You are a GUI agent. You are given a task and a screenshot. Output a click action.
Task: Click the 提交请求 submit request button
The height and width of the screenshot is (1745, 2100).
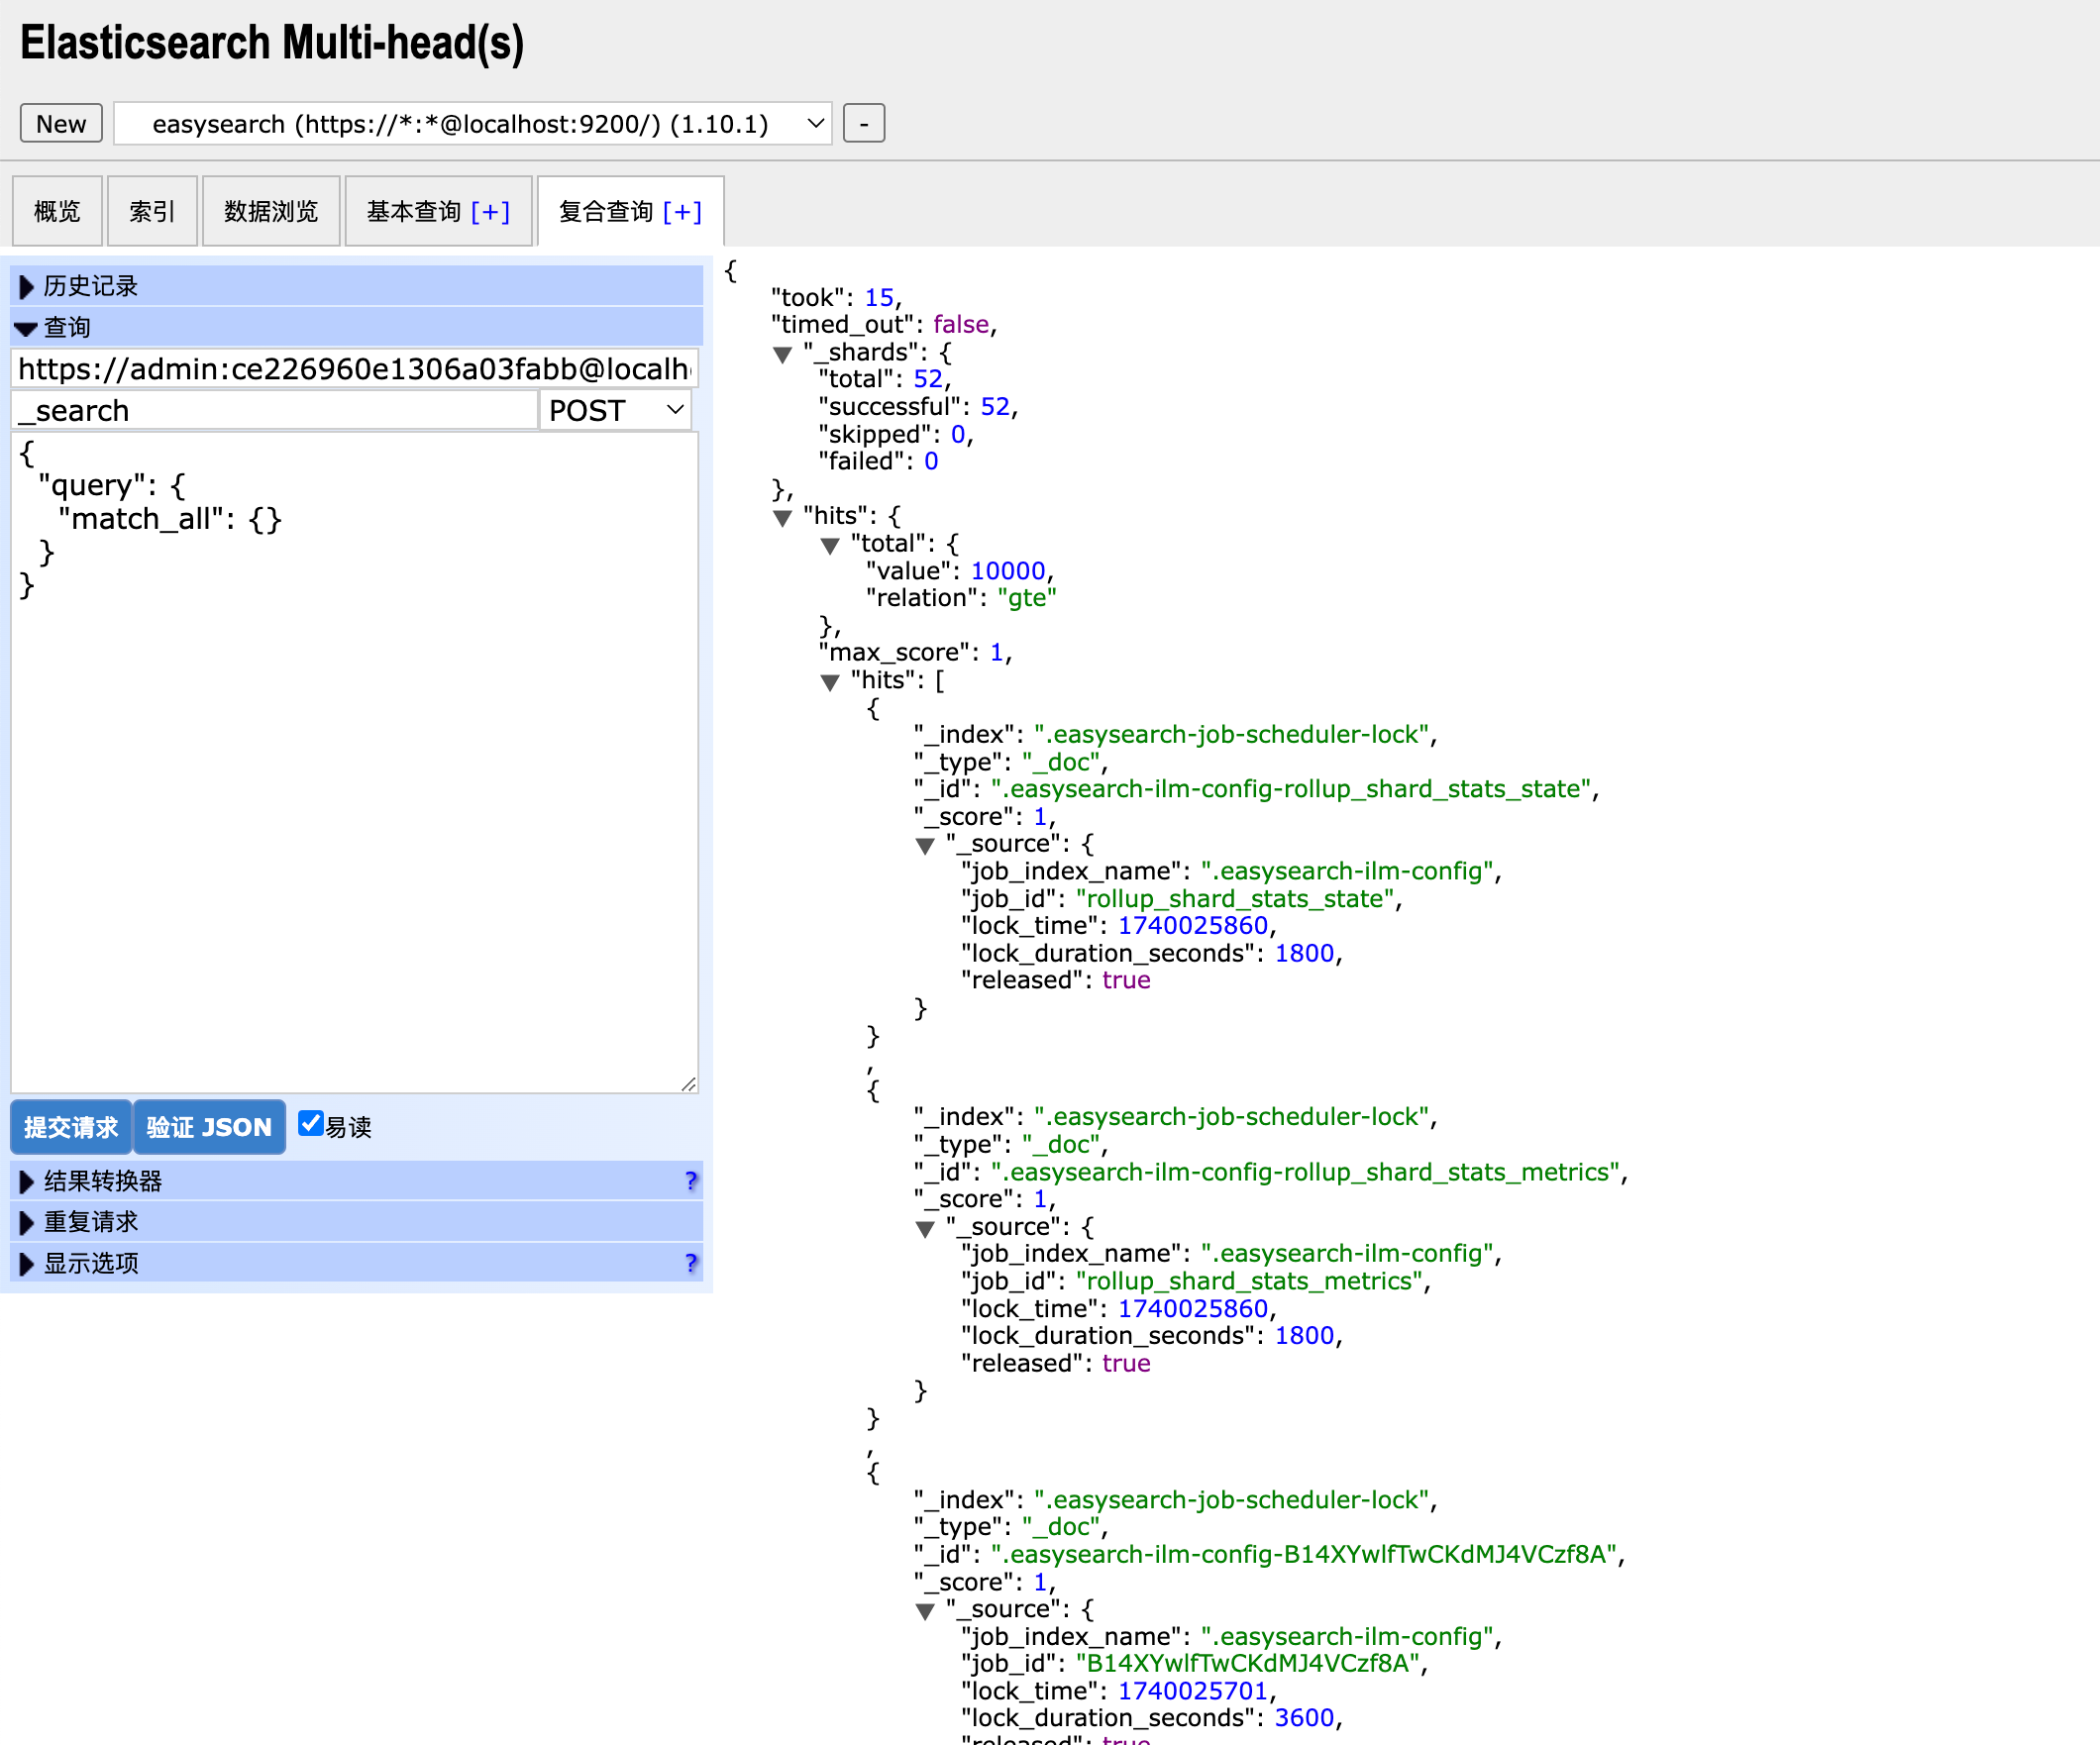(x=71, y=1128)
